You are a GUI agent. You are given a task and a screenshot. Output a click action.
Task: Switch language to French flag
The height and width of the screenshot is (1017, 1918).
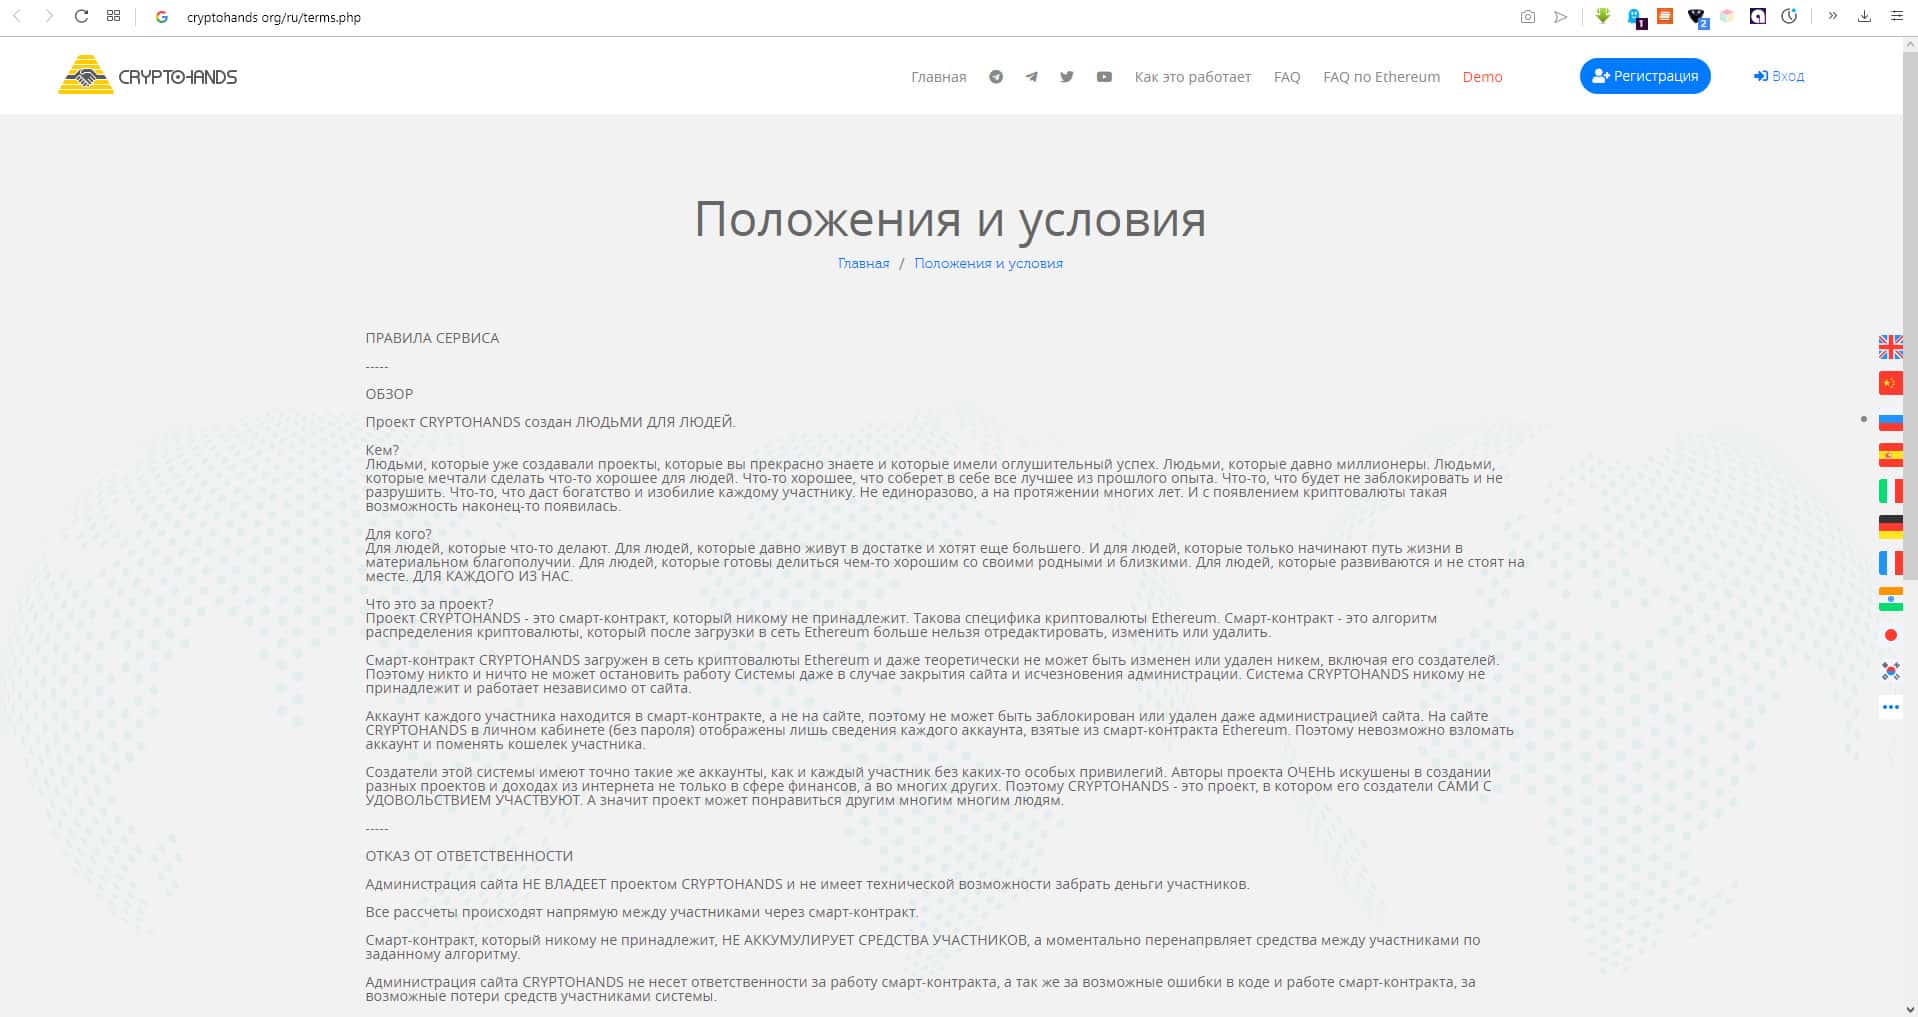click(1890, 563)
